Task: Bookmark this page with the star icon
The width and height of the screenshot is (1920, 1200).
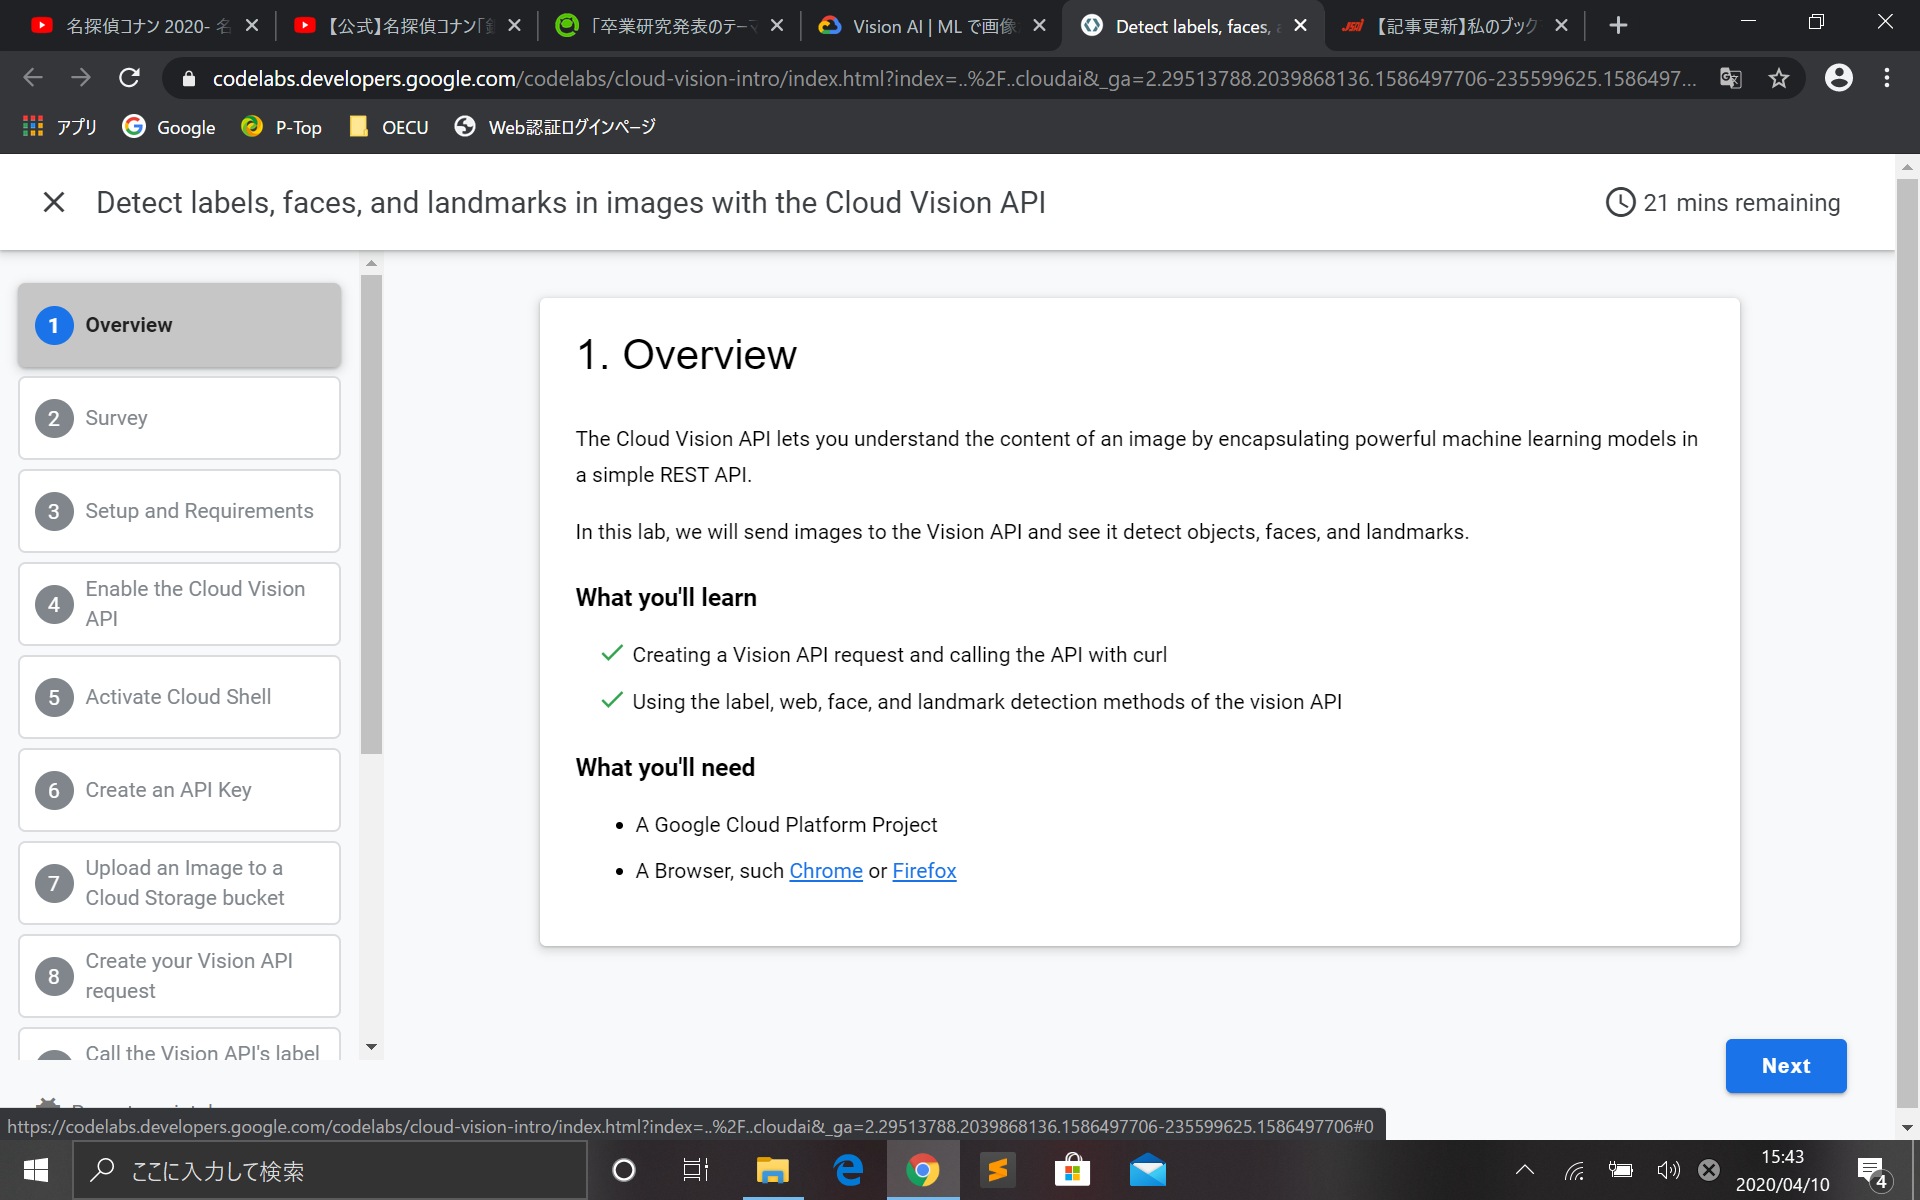Action: pyautogui.click(x=1778, y=78)
